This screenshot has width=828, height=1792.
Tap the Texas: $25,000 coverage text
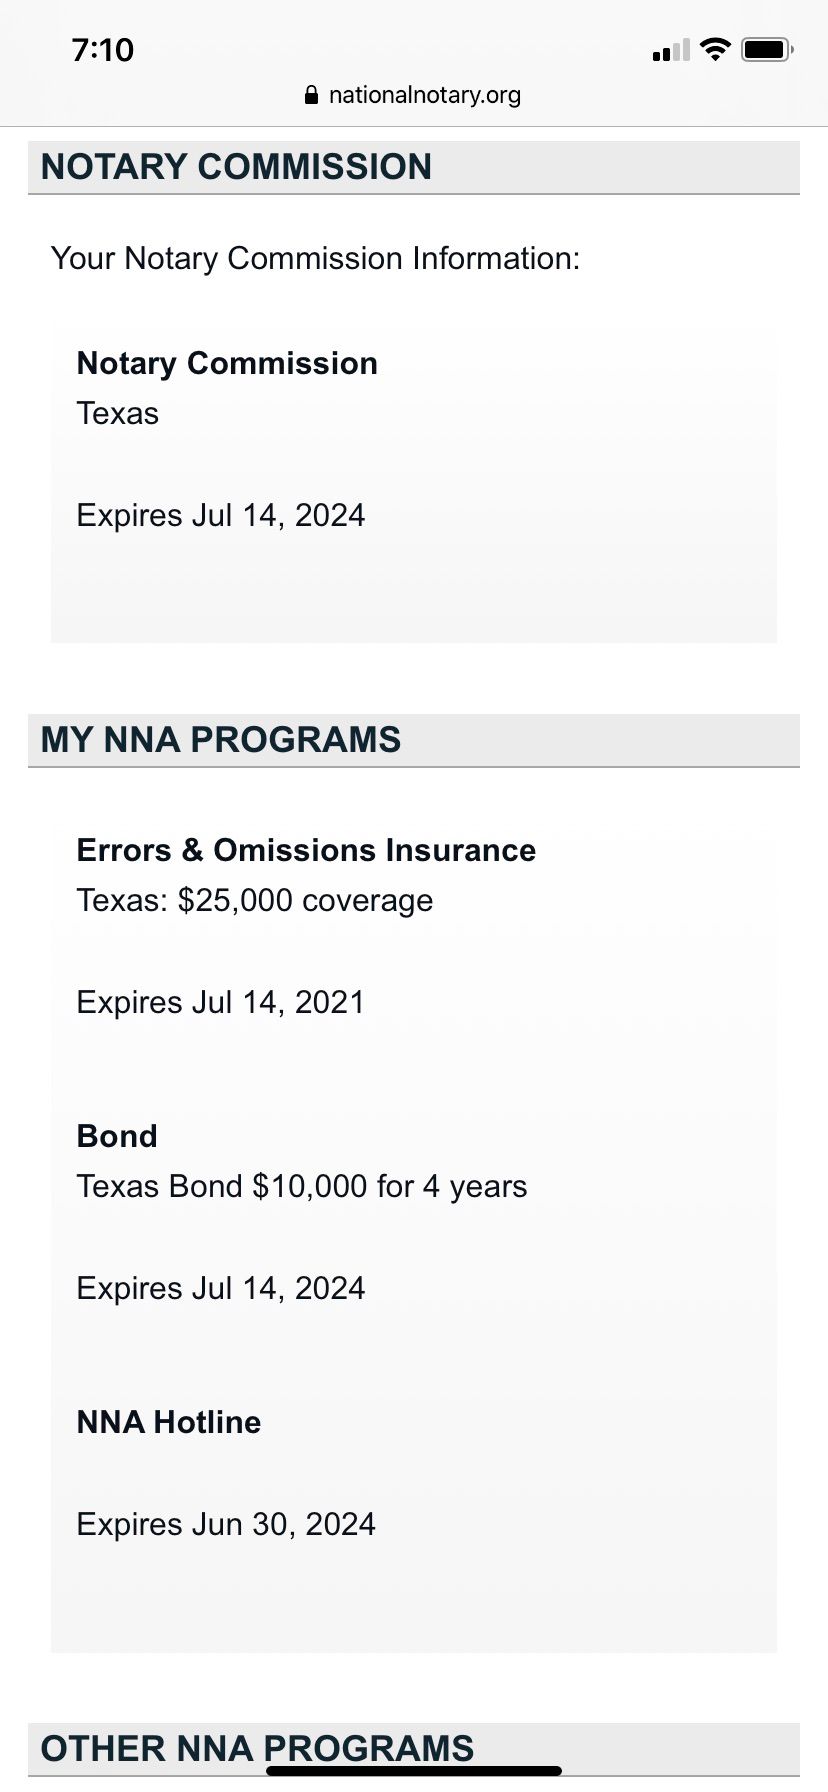point(255,900)
